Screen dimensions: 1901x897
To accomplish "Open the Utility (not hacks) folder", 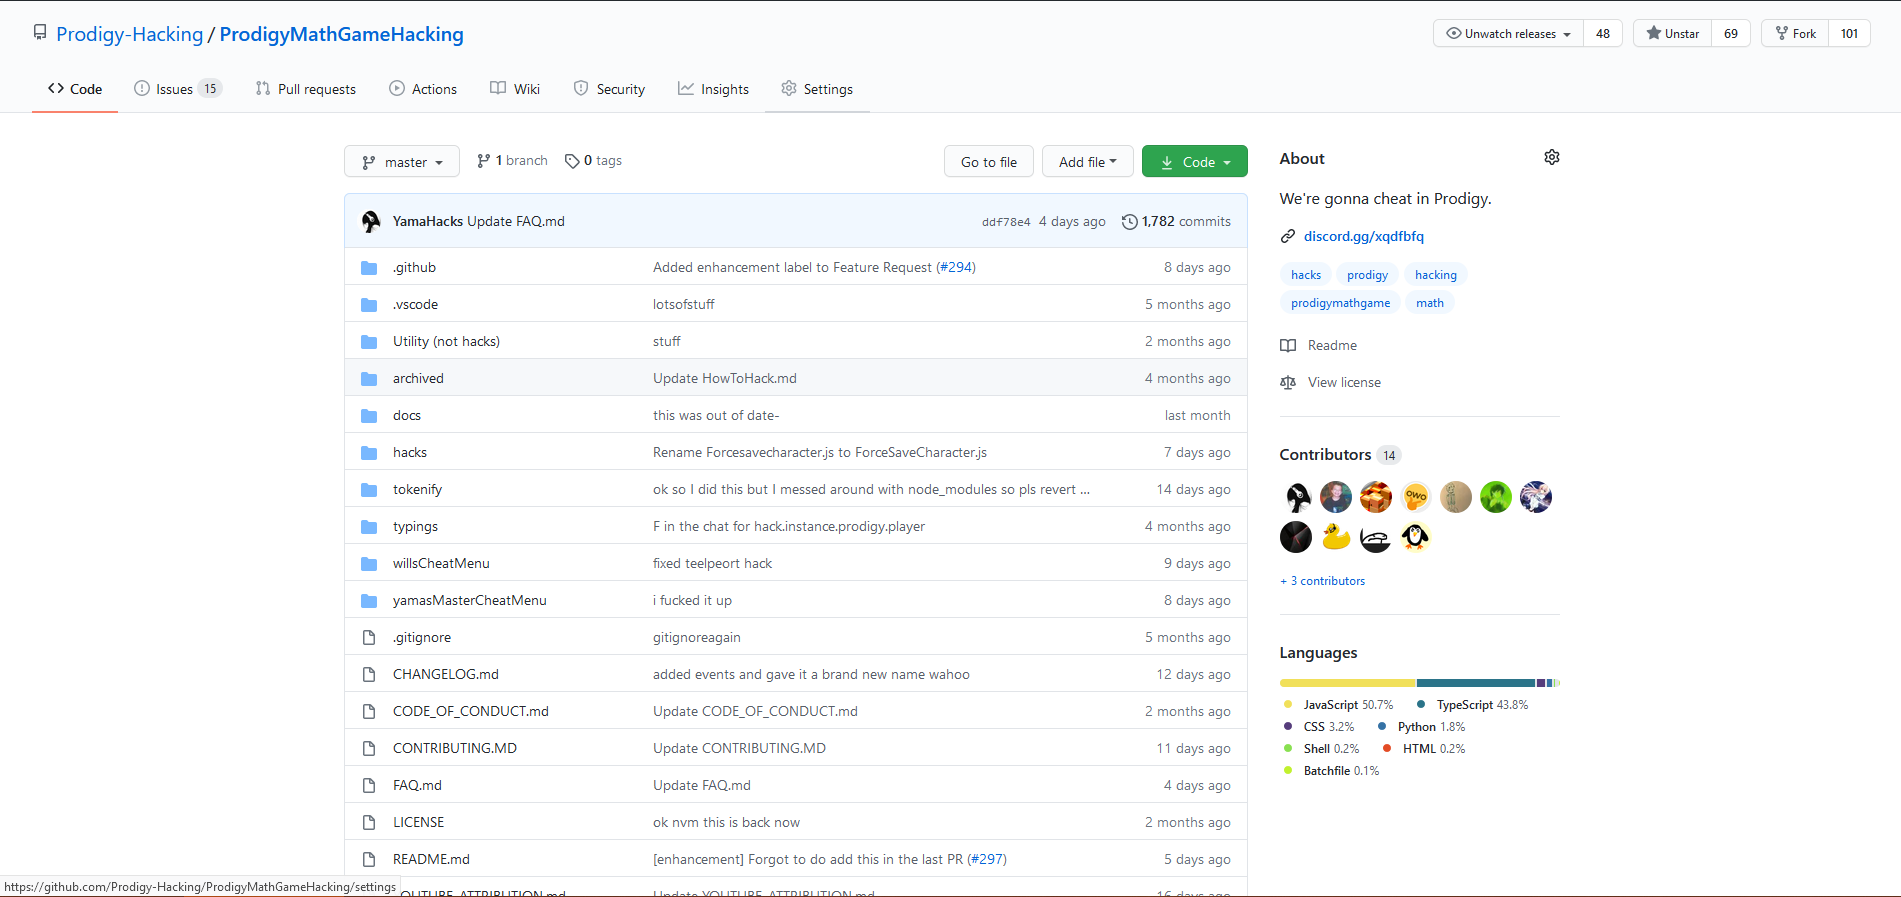I will coord(446,341).
